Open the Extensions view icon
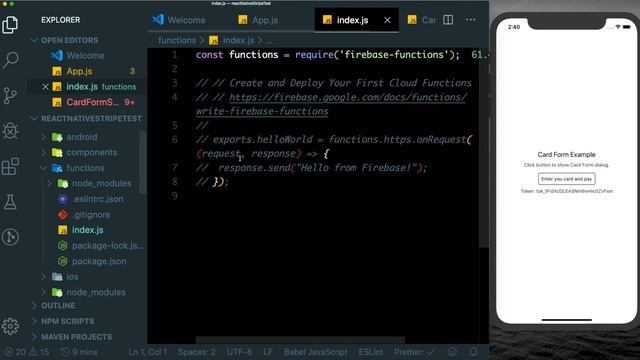640x360 pixels. 10,166
